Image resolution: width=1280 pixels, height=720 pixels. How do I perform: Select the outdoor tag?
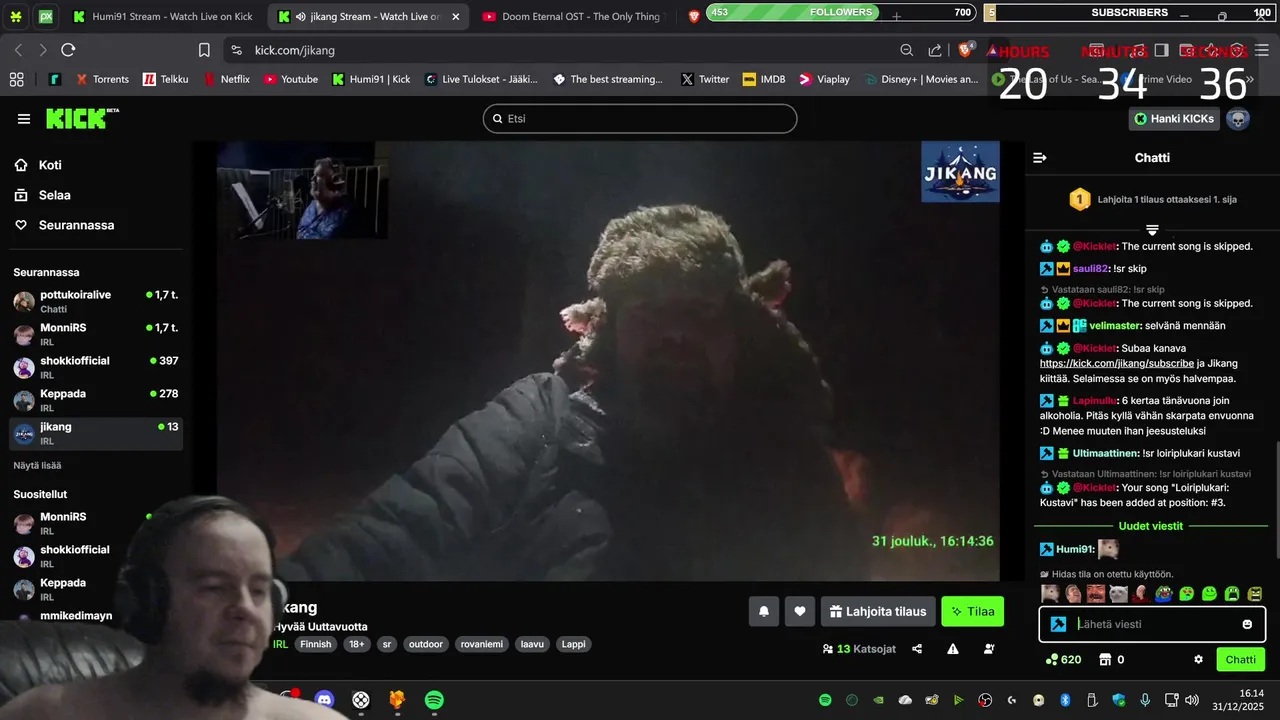click(425, 644)
